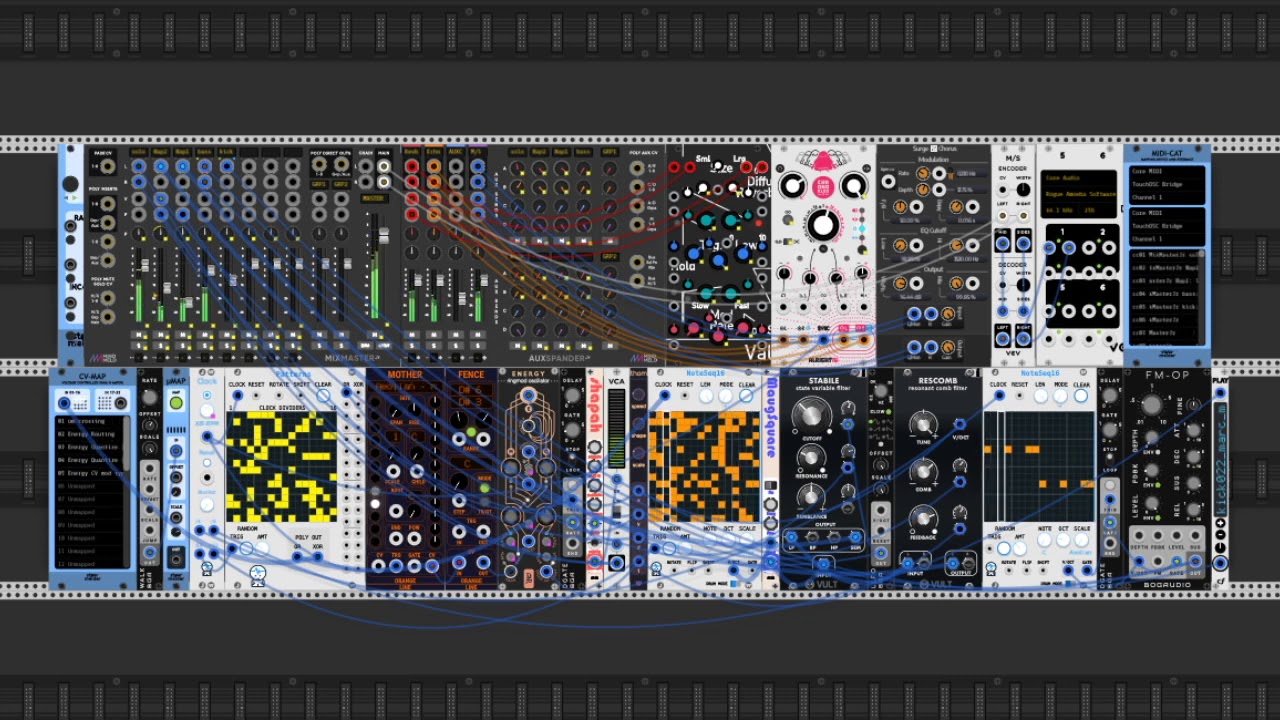Click the Rescomb TUNE knob
Image resolution: width=1280 pixels, height=720 pixels.
pyautogui.click(x=923, y=424)
